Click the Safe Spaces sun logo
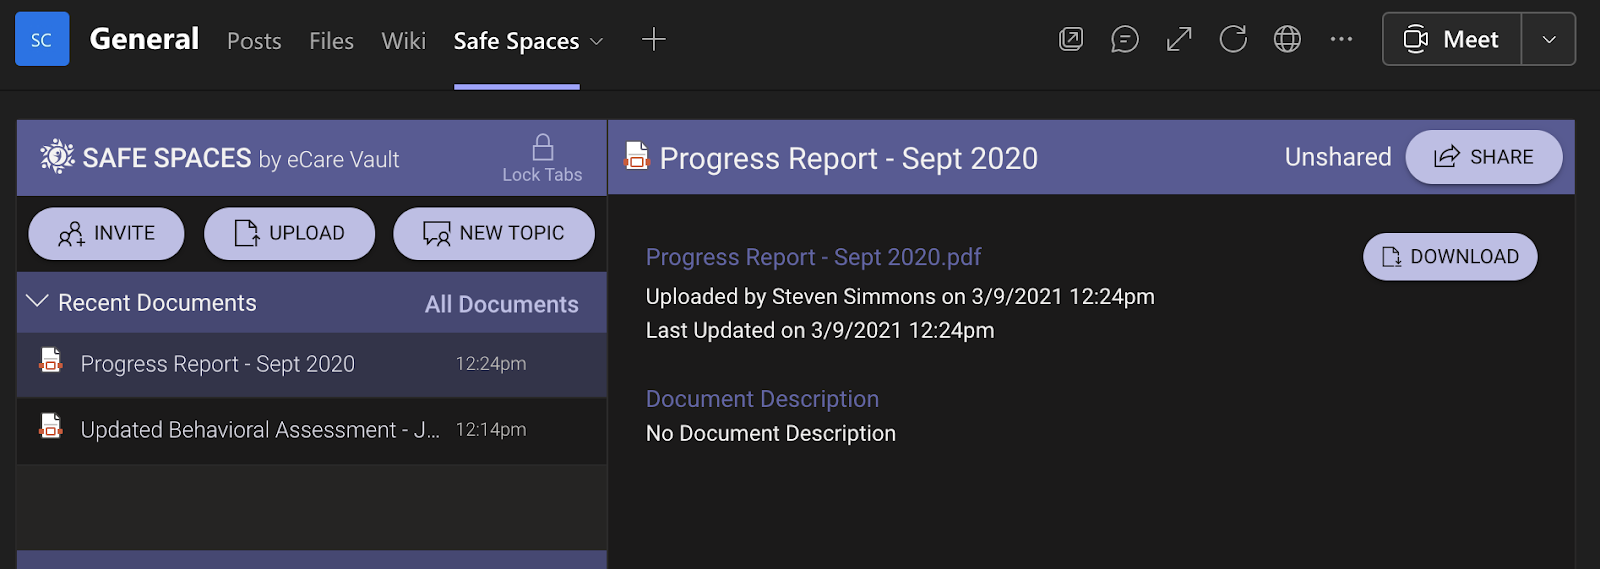Image resolution: width=1600 pixels, height=569 pixels. pos(57,157)
